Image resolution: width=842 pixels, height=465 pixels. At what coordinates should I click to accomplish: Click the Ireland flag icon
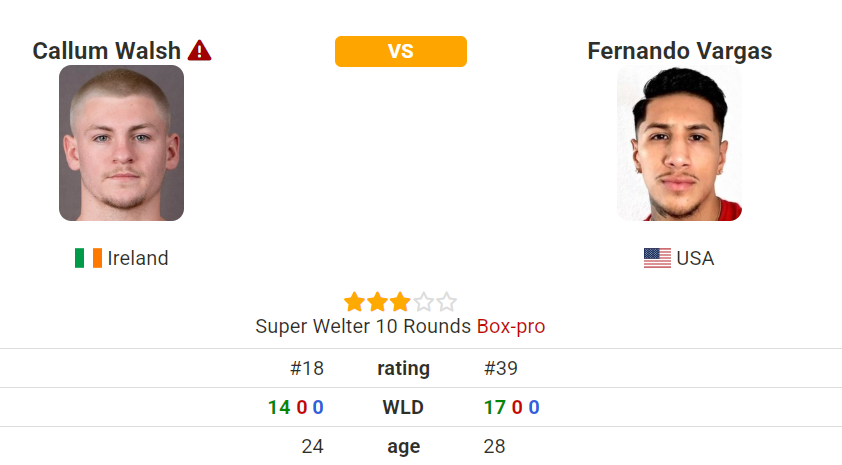coord(89,258)
